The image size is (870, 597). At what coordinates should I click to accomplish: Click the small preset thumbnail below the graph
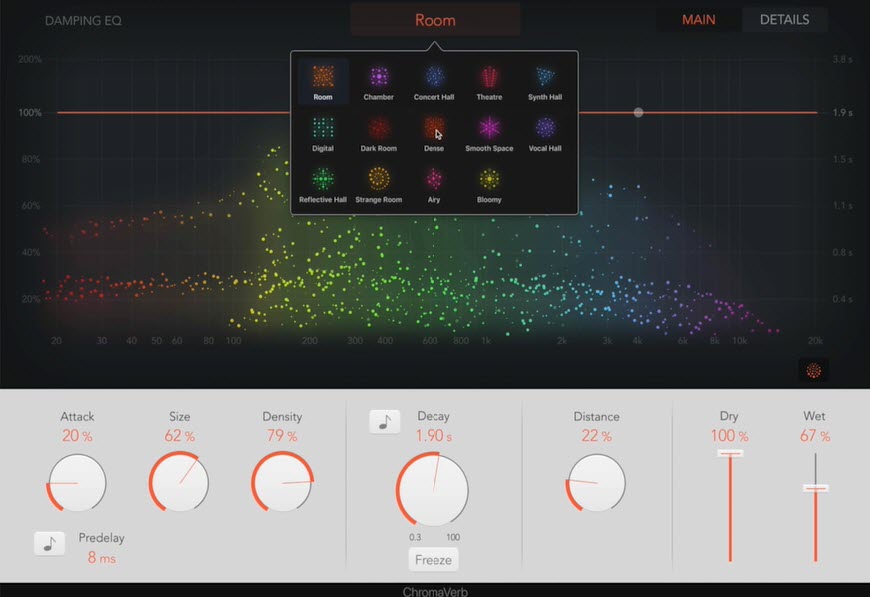point(814,369)
